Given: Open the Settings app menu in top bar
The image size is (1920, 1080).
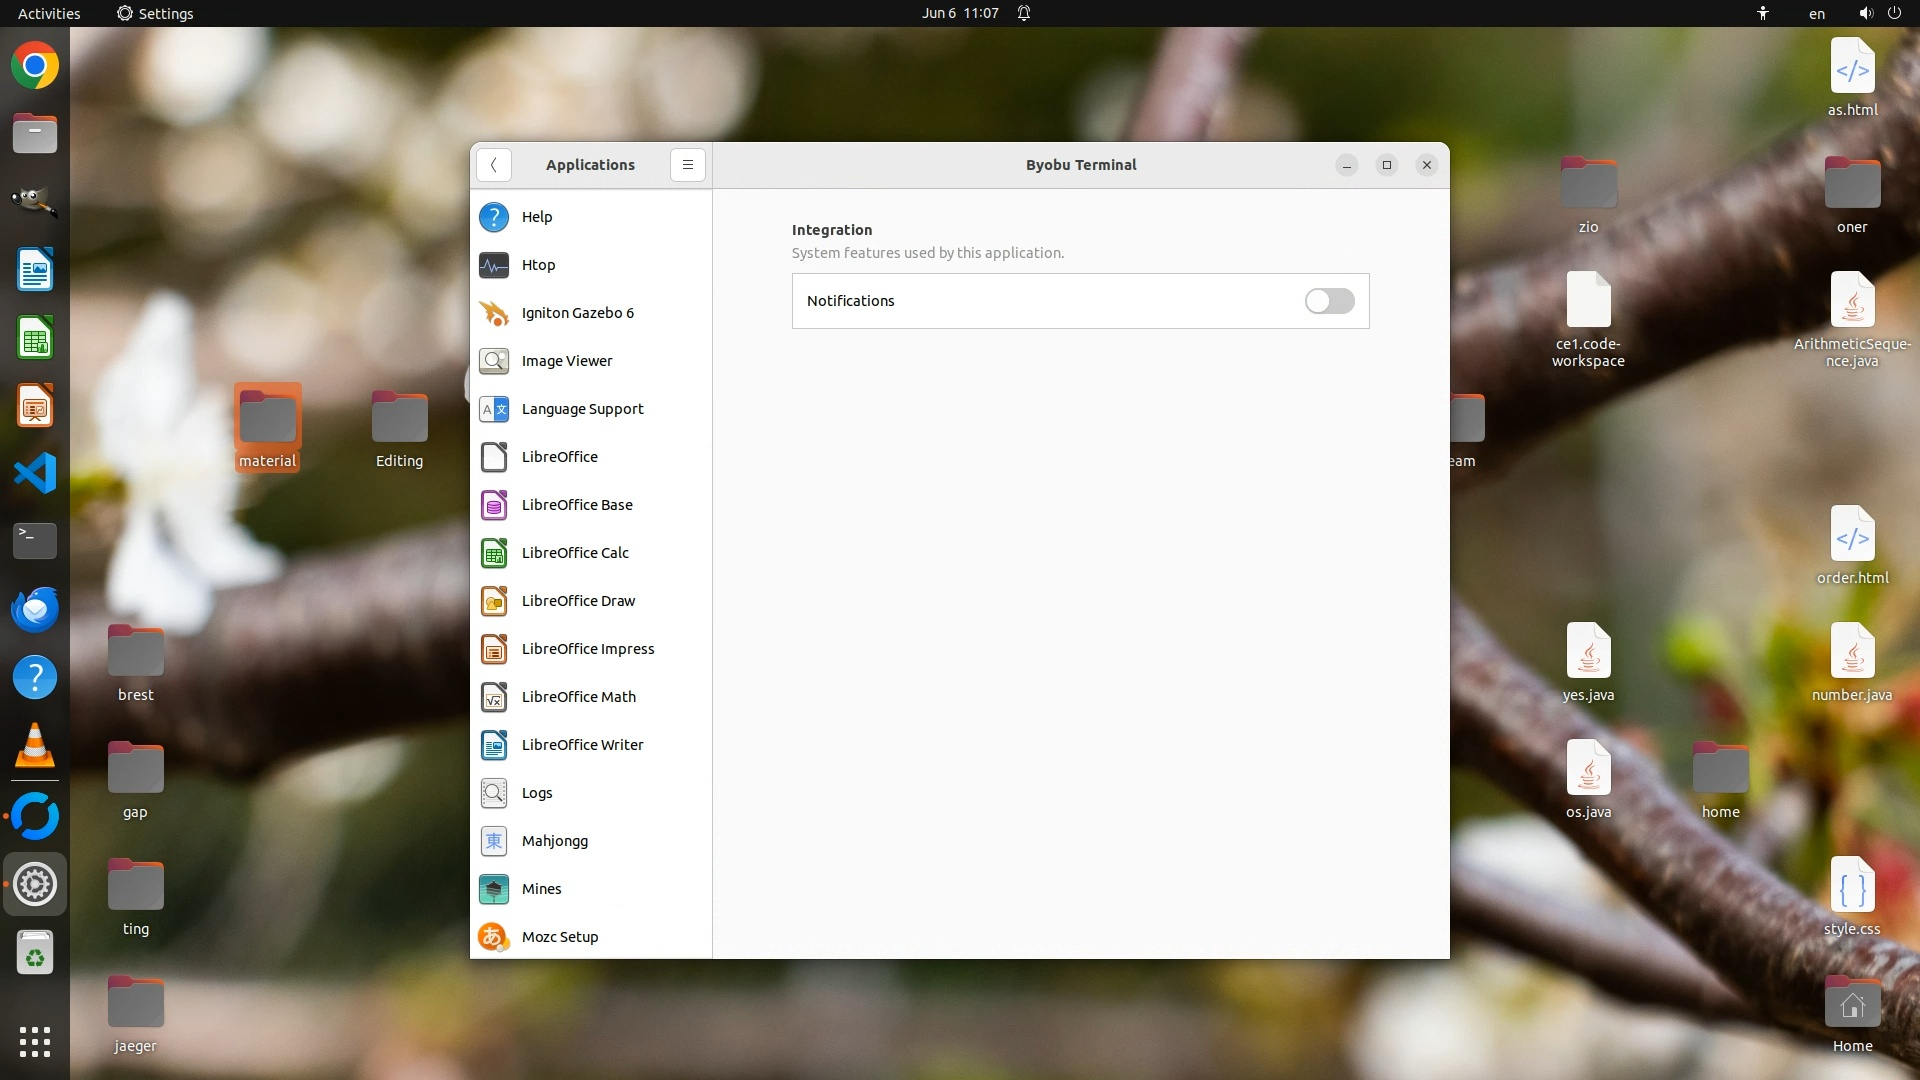Looking at the screenshot, I should 155,13.
